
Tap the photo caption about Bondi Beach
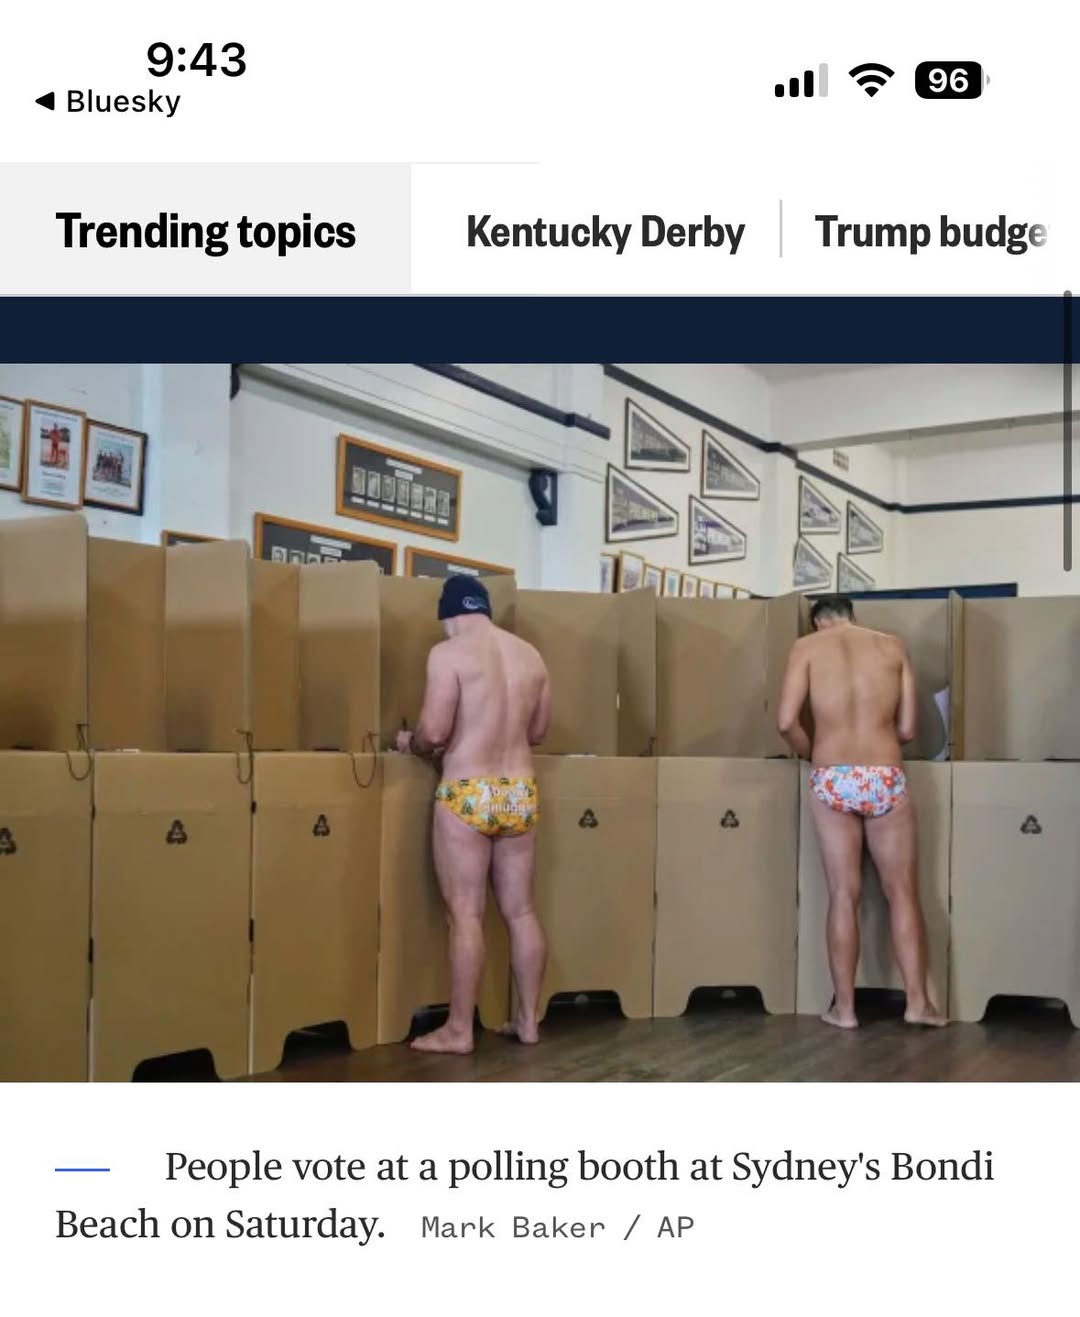pos(525,1195)
